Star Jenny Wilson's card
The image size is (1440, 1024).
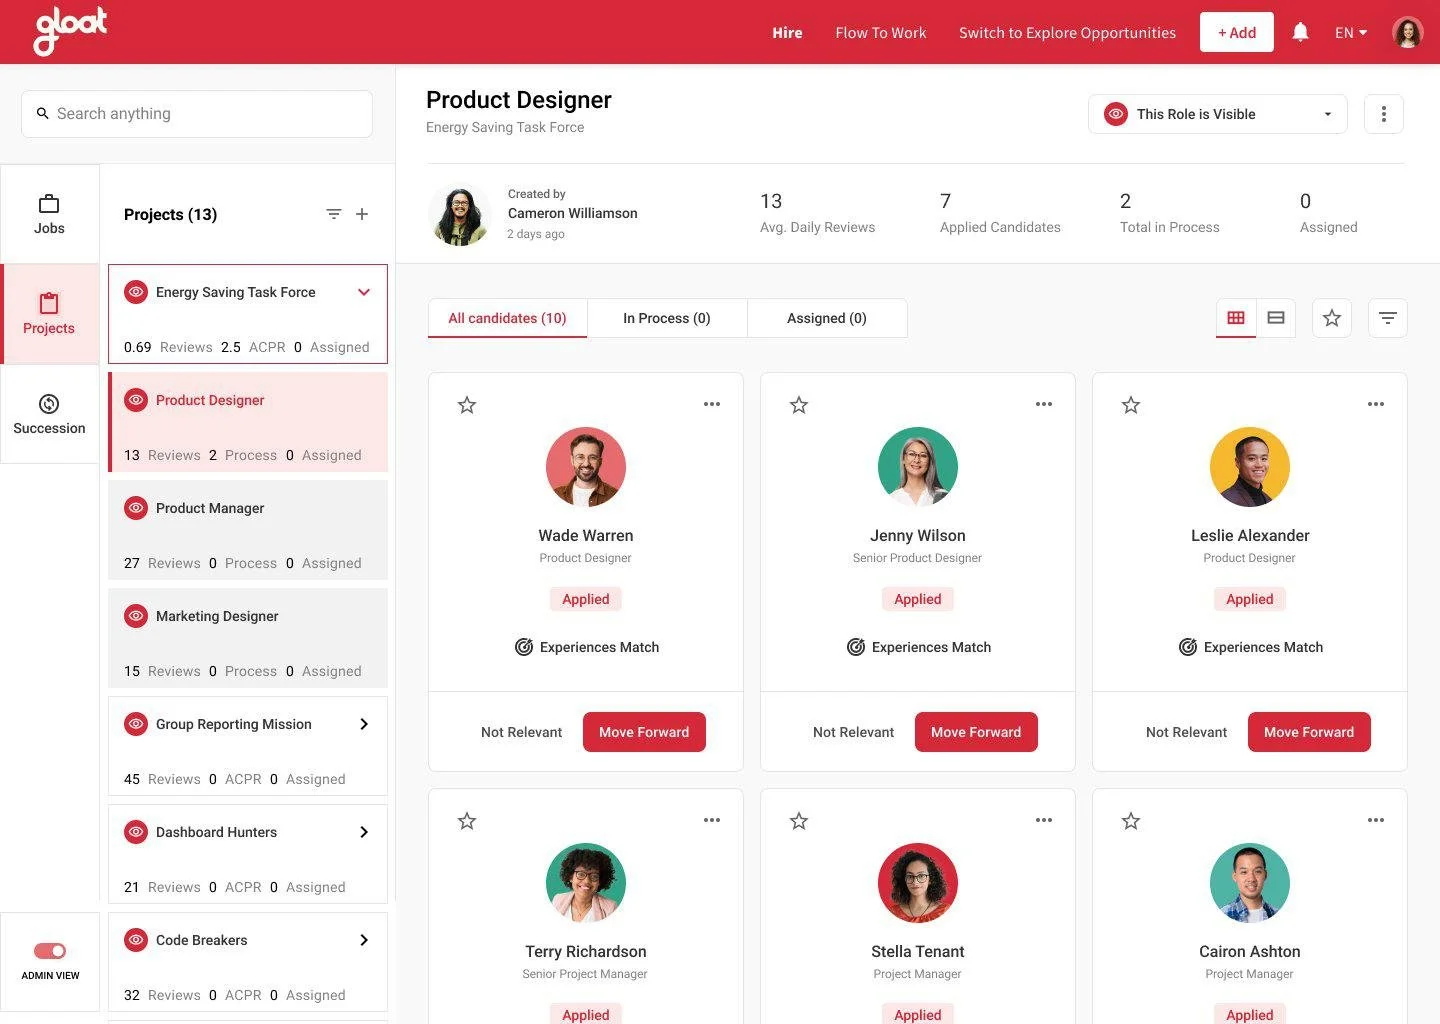coord(799,405)
